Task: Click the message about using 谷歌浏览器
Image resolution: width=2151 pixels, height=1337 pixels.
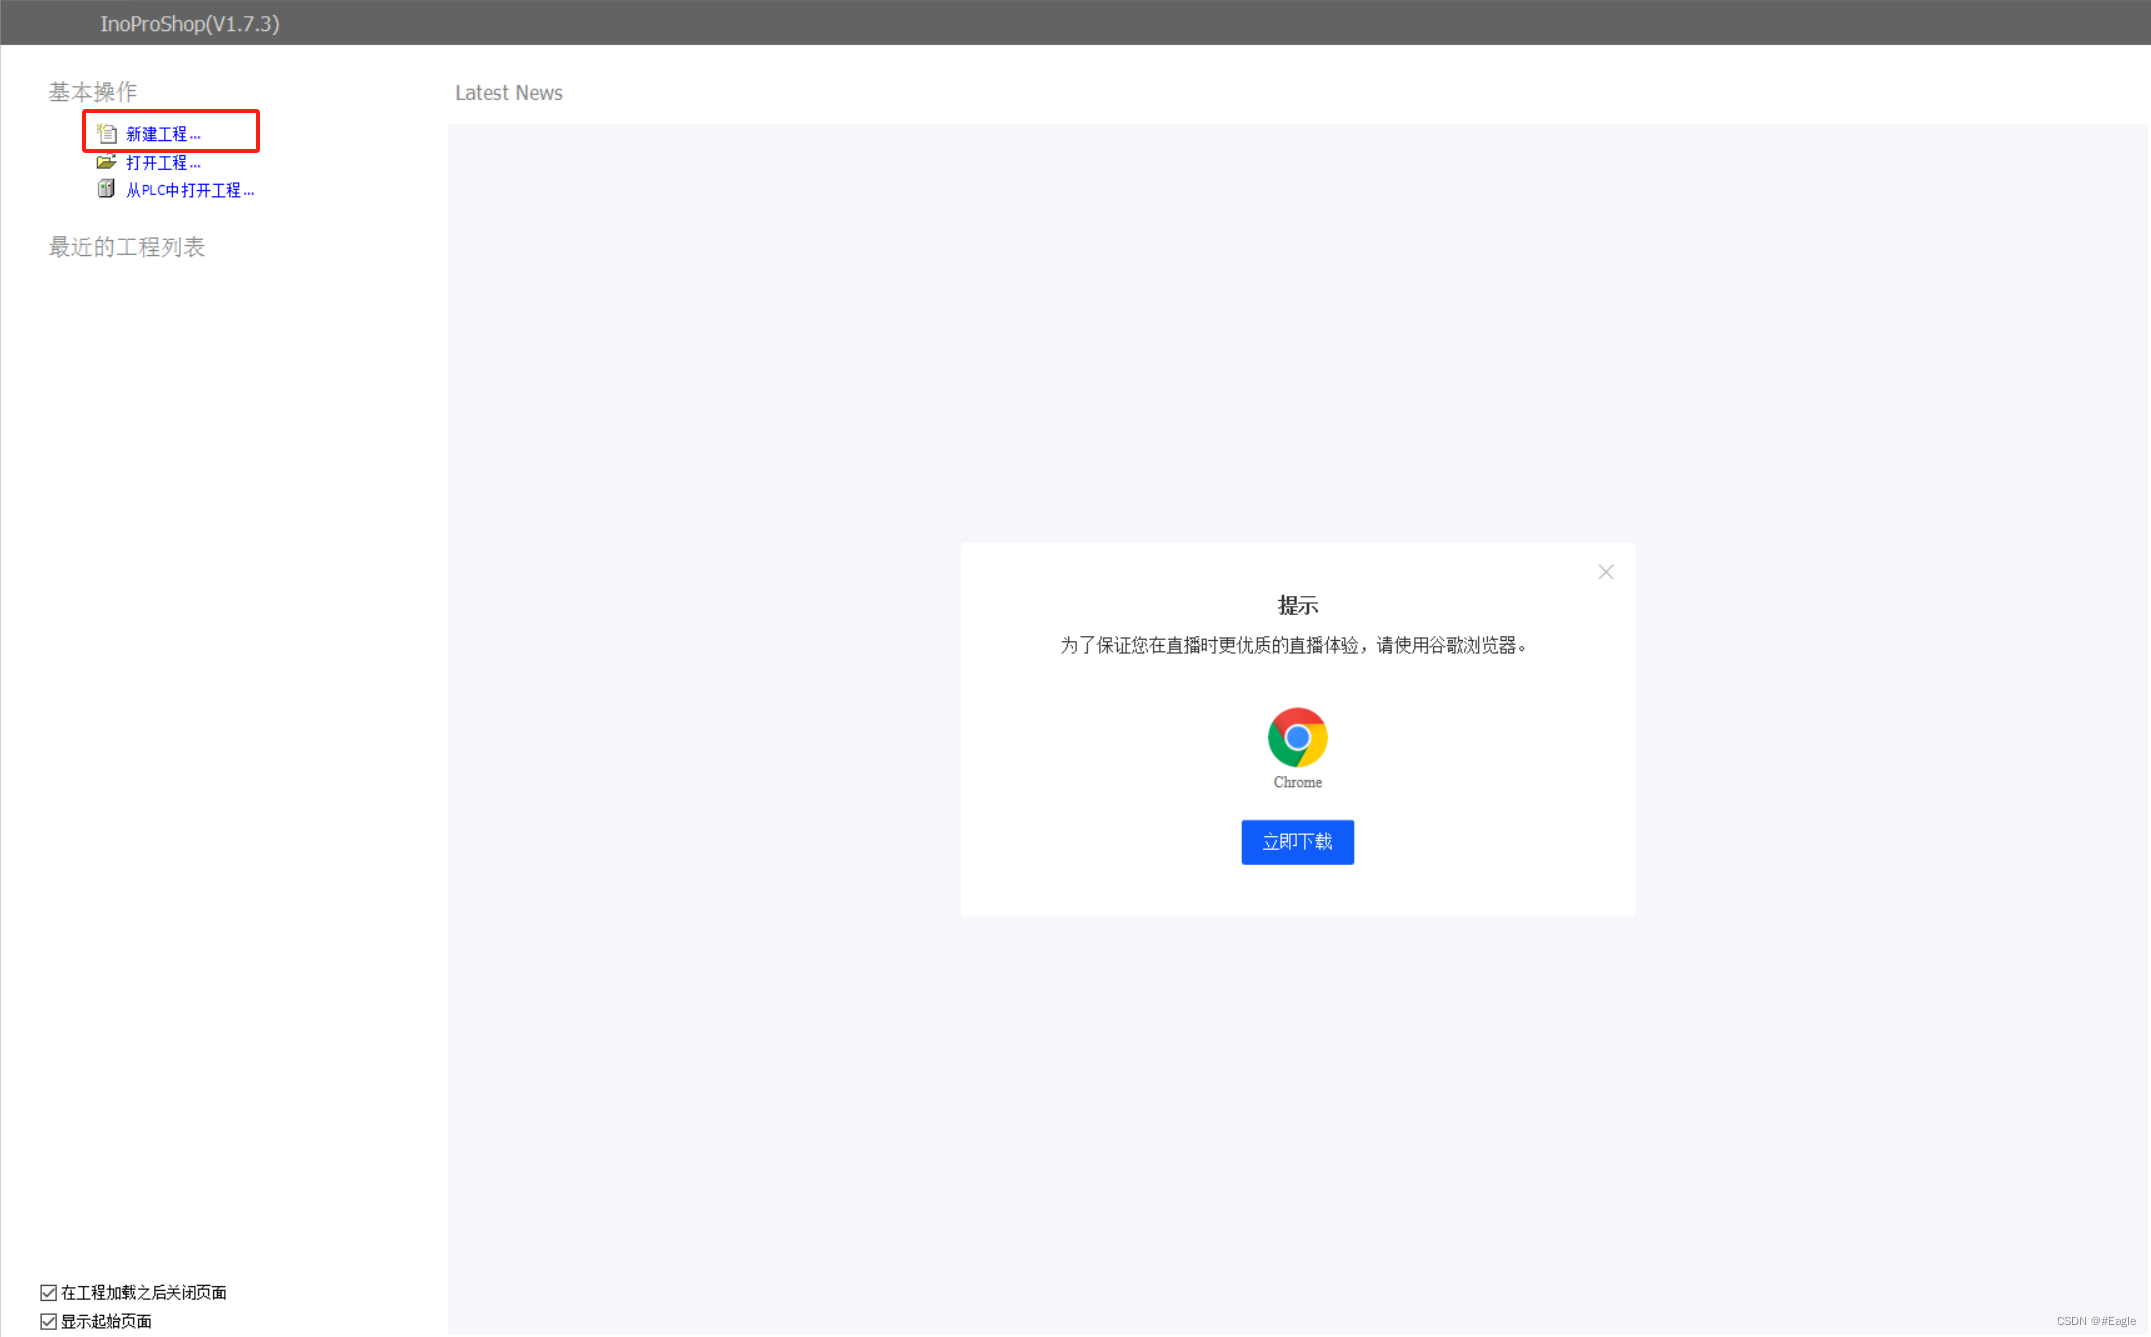Action: pyautogui.click(x=1294, y=645)
